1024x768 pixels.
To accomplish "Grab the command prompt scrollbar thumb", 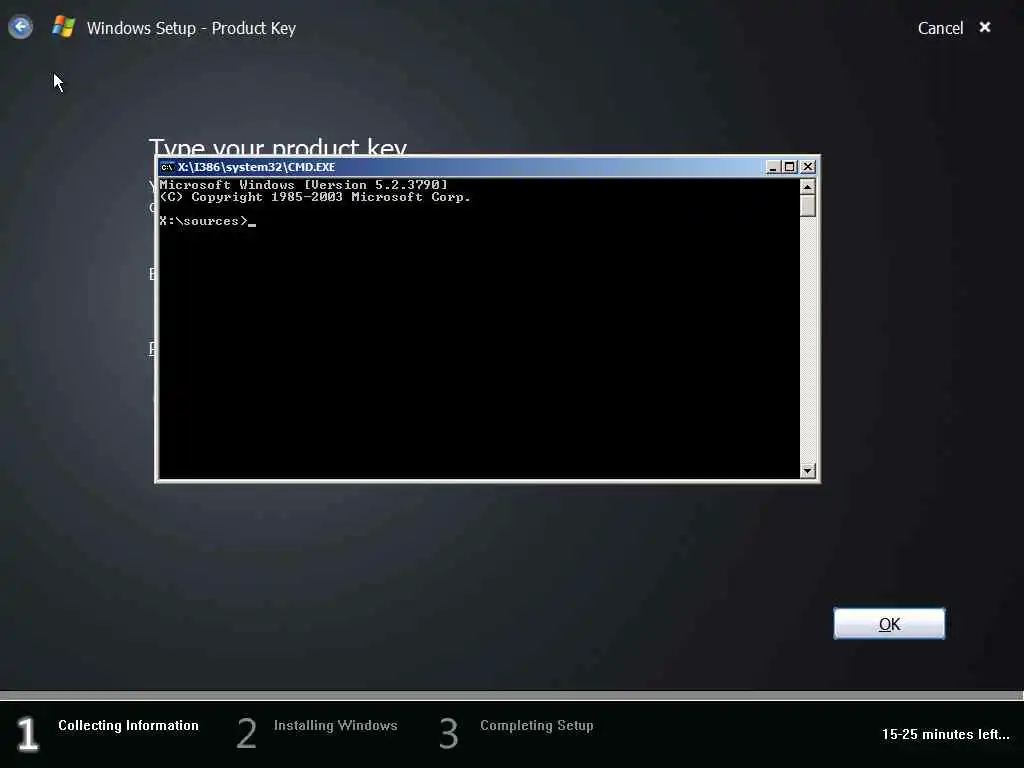I will pos(808,206).
